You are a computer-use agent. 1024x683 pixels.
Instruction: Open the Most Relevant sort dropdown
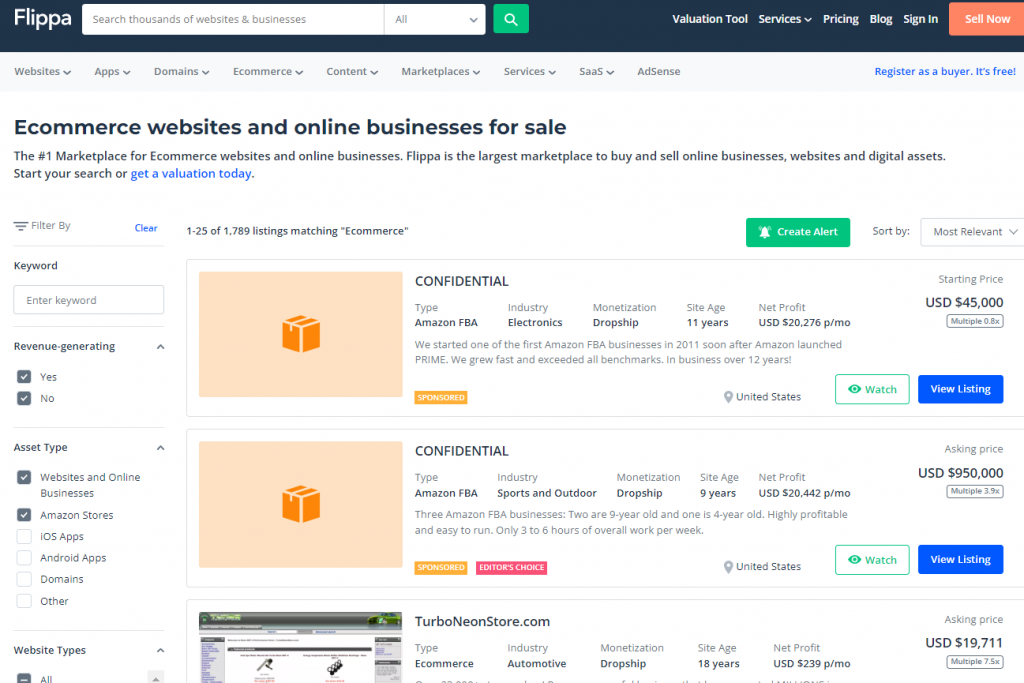973,232
